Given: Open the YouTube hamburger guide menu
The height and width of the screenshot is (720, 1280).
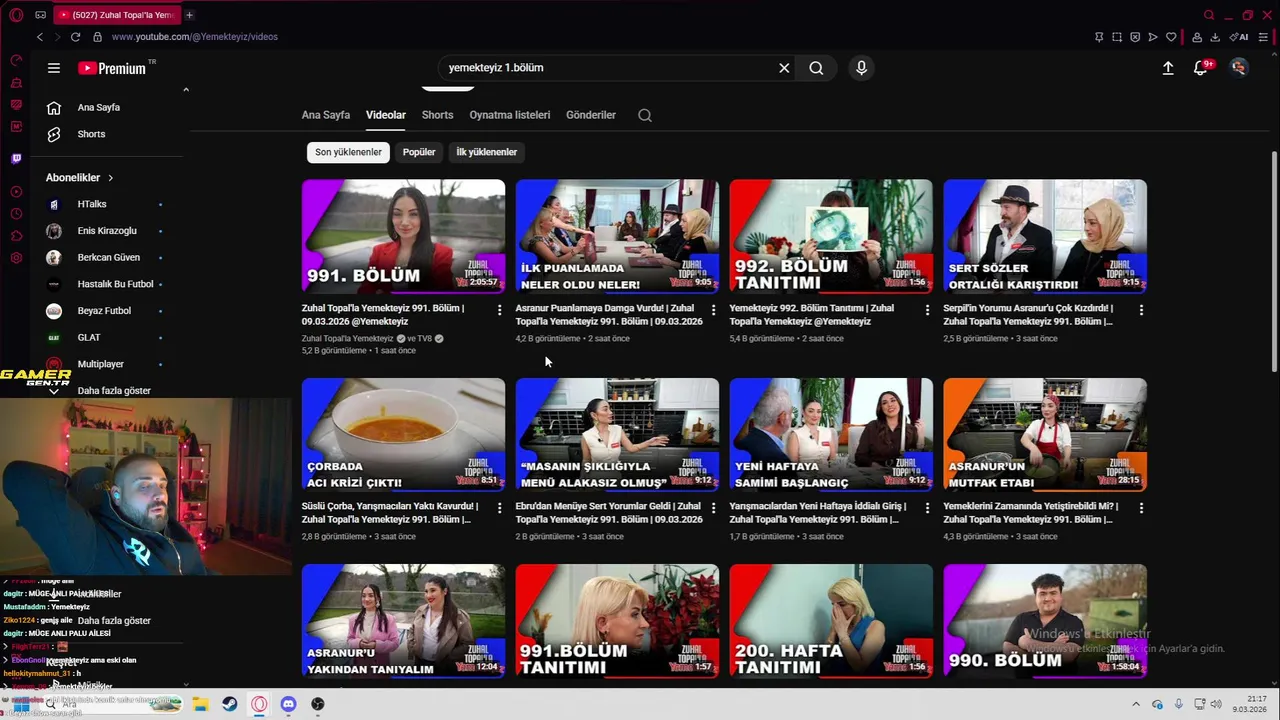Looking at the screenshot, I should pos(54,68).
